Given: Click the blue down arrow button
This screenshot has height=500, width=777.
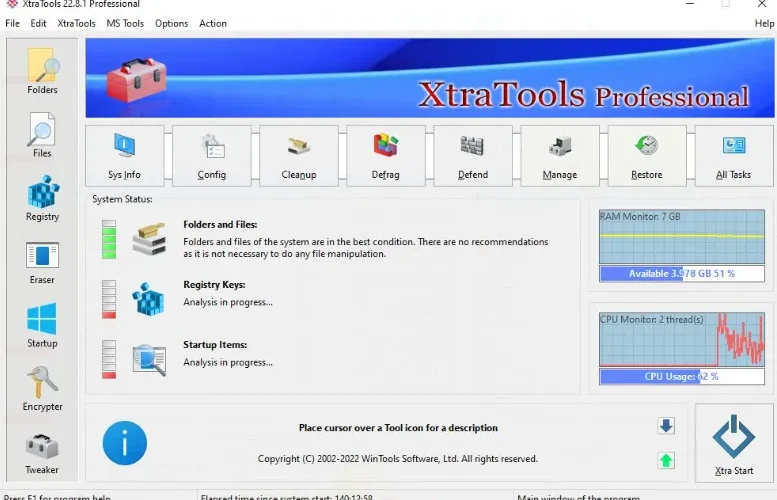Looking at the screenshot, I should coord(666,426).
